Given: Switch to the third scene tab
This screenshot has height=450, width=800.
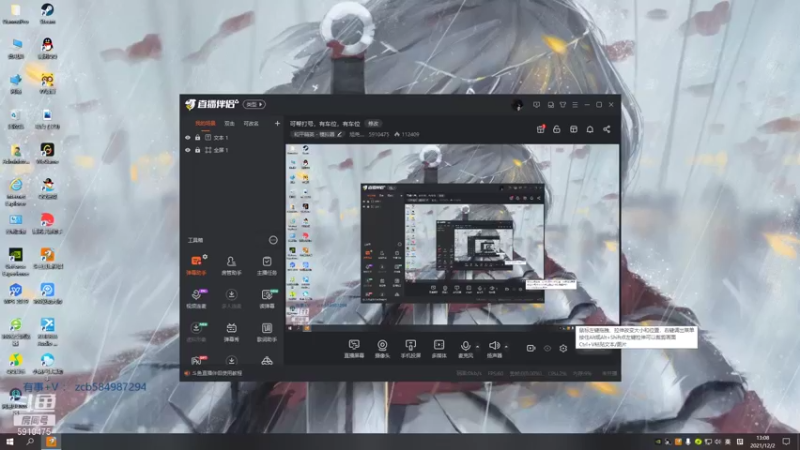Looking at the screenshot, I should [x=251, y=123].
